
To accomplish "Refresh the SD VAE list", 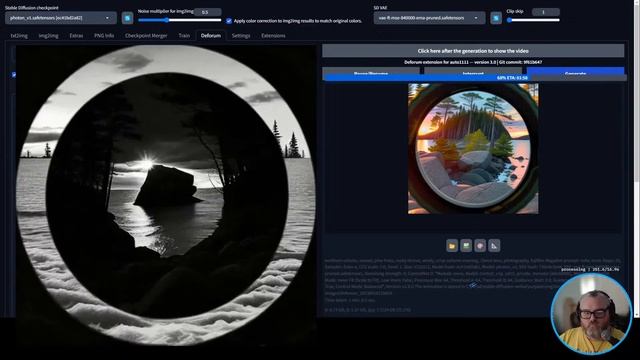I will (x=496, y=18).
